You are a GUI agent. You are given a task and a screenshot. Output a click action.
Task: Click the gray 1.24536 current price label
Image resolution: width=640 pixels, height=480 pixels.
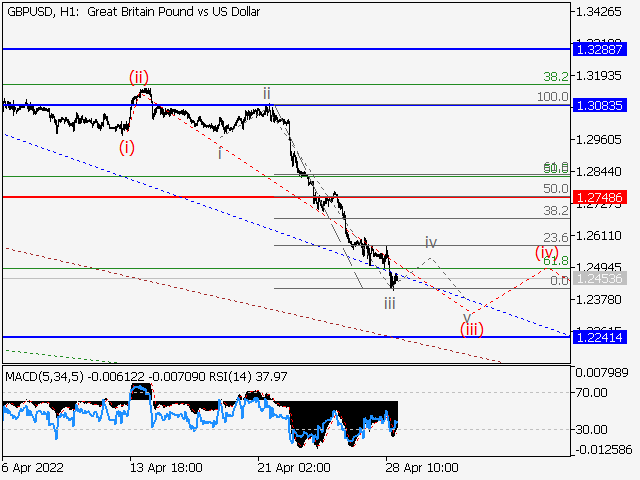[600, 278]
